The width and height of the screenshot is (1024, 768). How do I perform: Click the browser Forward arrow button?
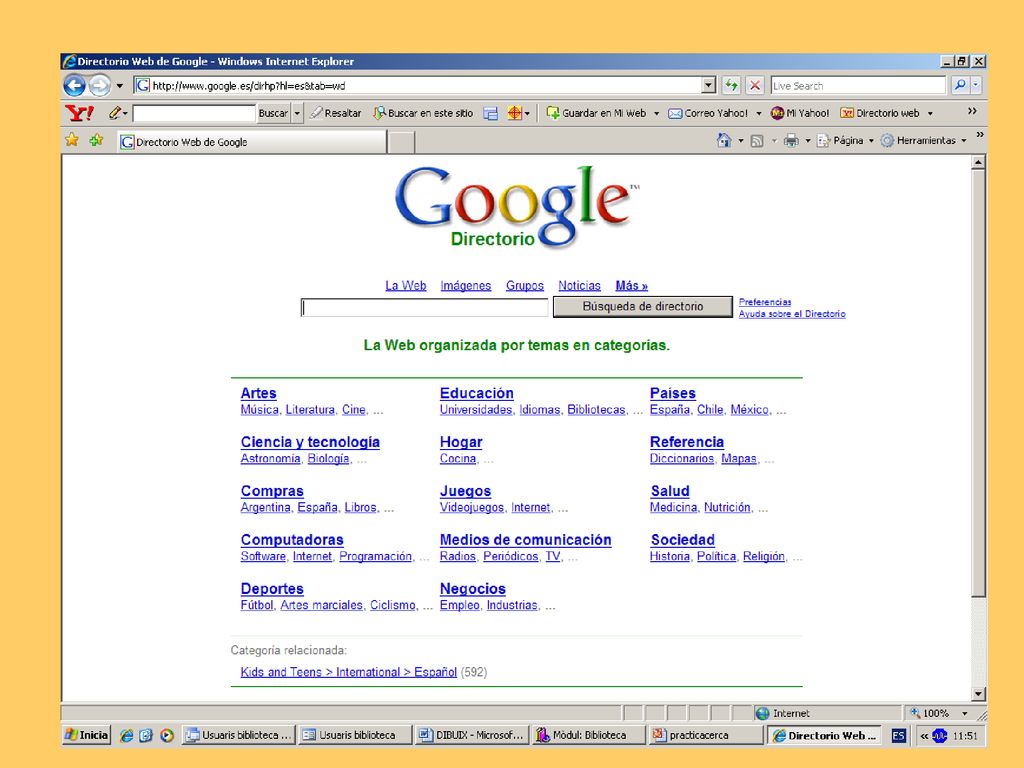[99, 86]
